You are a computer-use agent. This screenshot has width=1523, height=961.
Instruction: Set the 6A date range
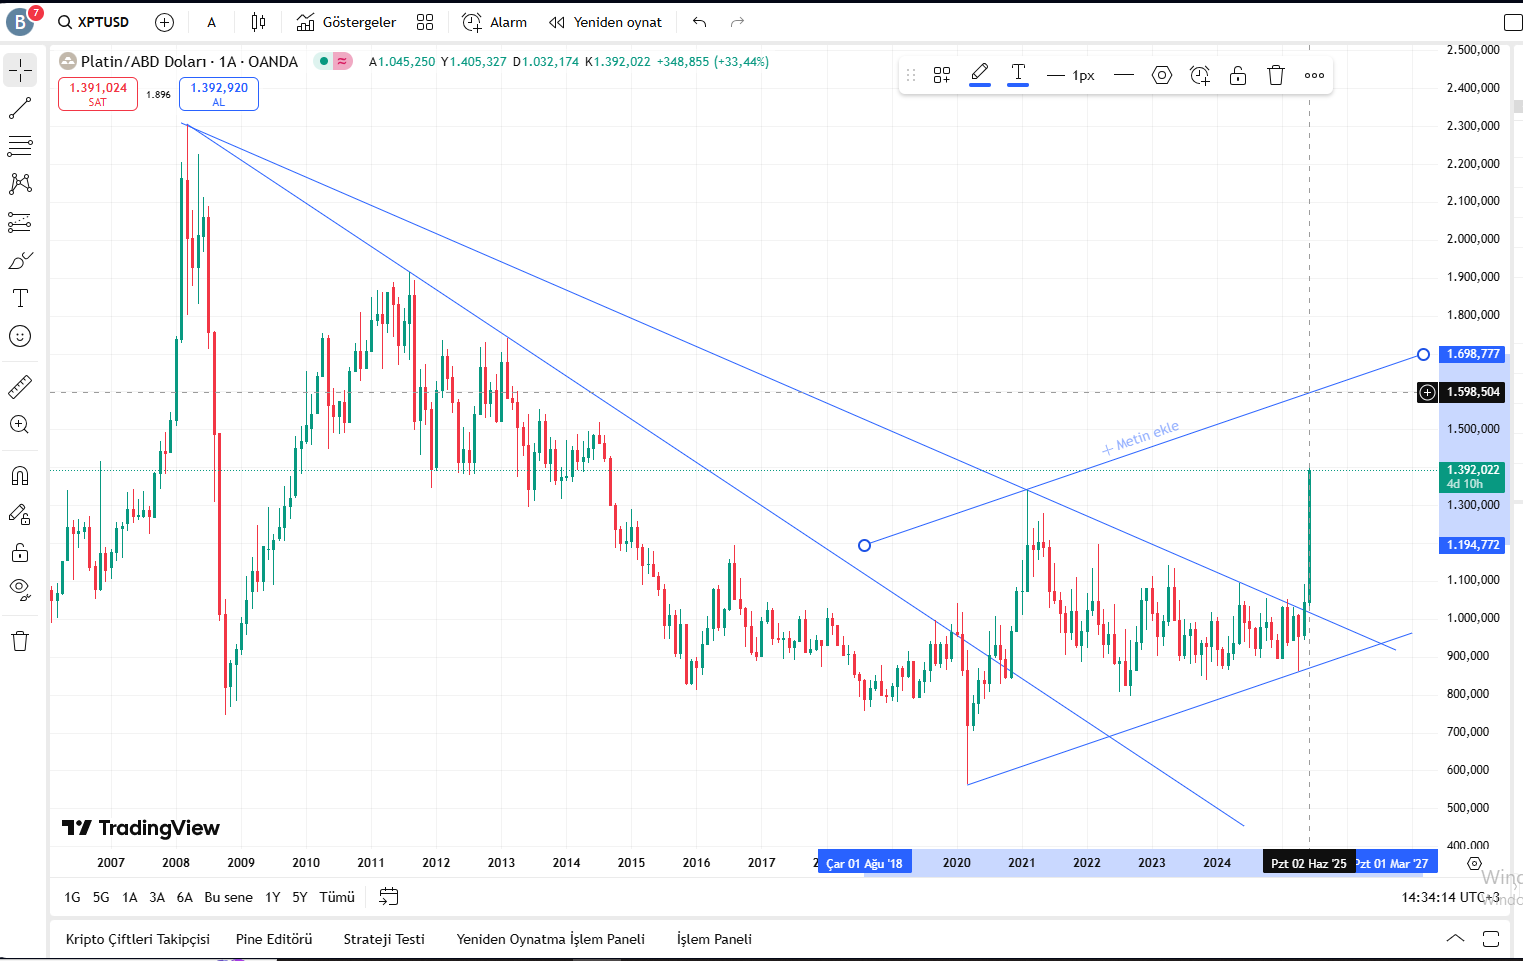pos(184,897)
